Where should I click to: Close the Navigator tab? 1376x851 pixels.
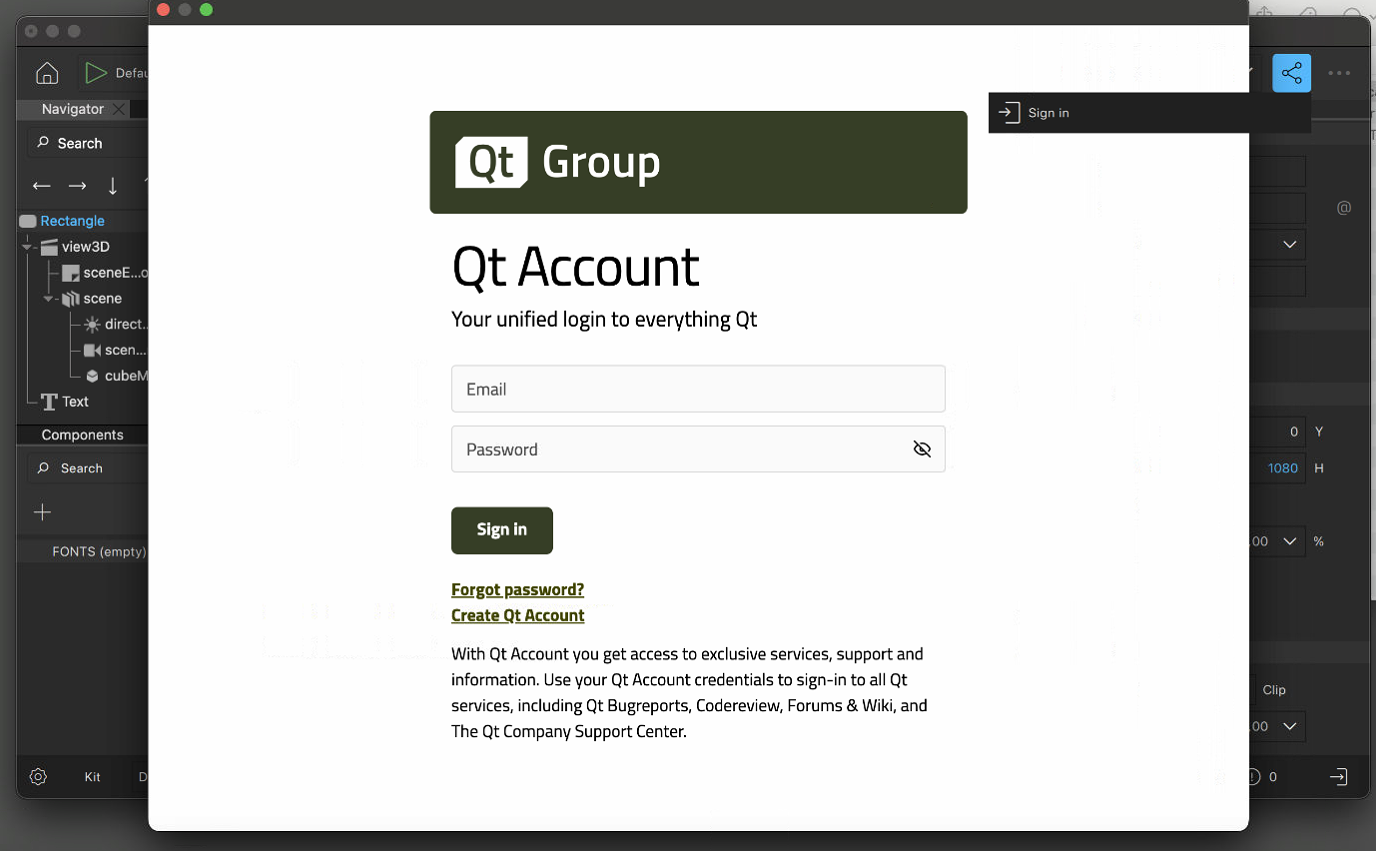coord(119,109)
